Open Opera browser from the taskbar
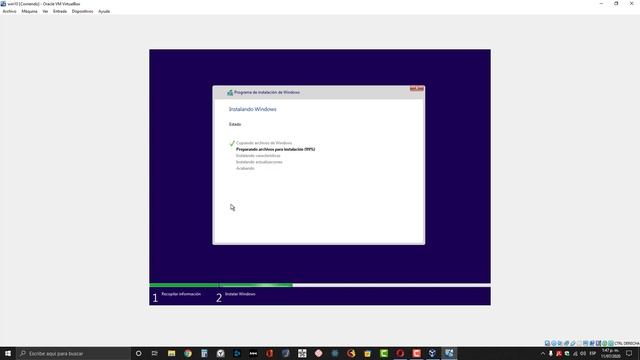The height and width of the screenshot is (360, 640). point(400,353)
